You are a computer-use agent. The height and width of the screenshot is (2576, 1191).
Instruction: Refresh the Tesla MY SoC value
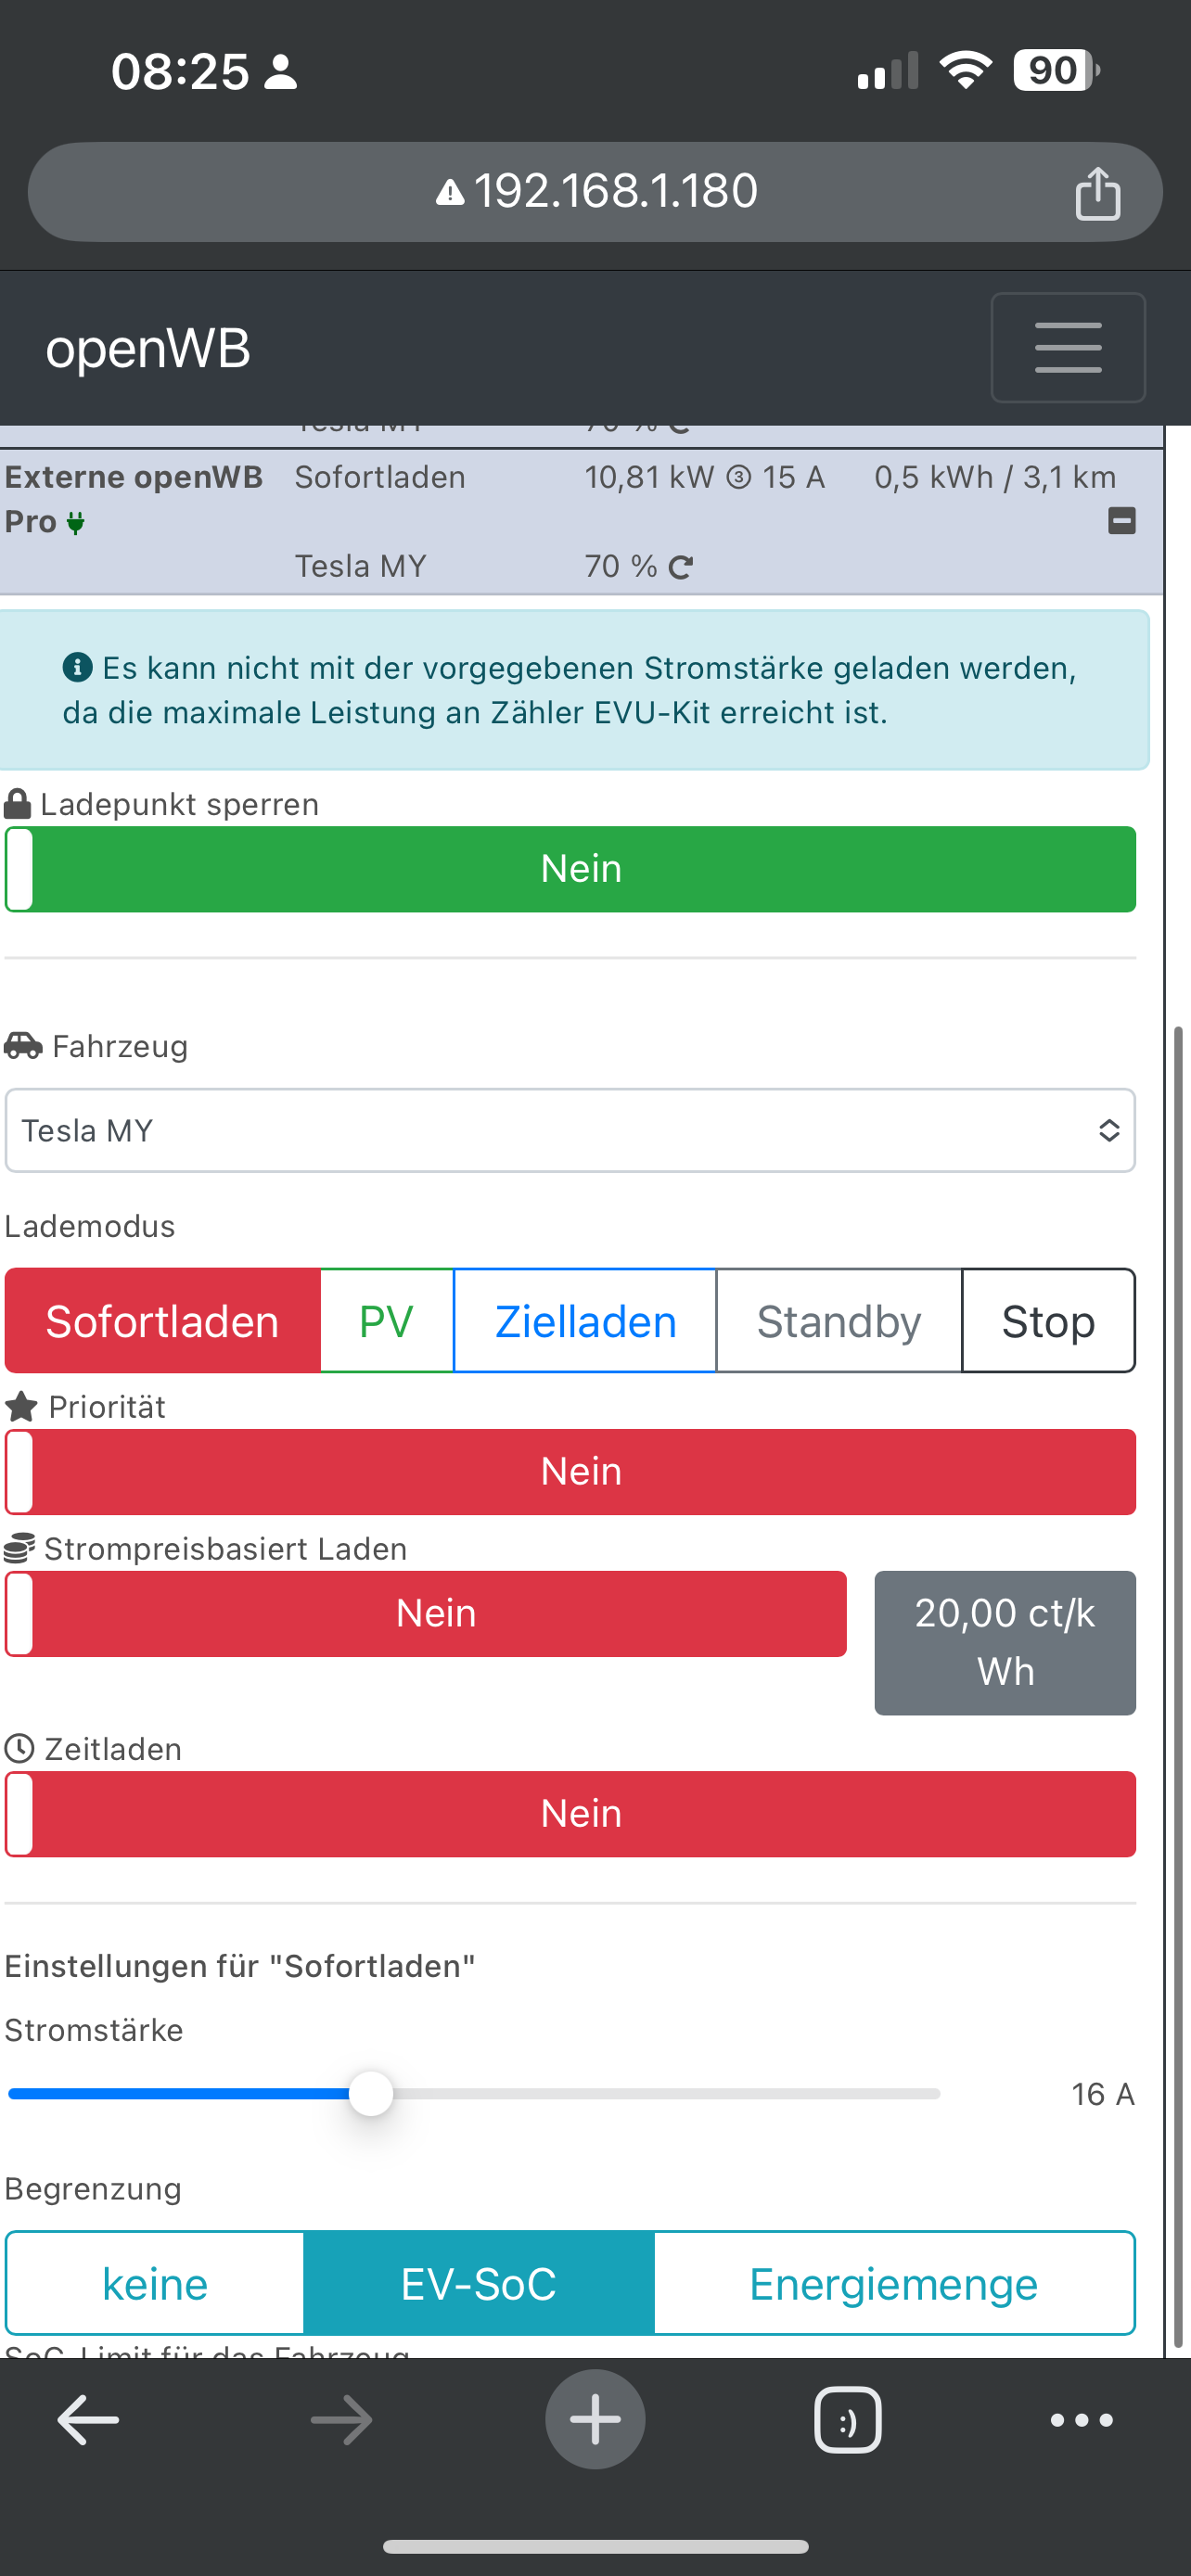tap(681, 568)
